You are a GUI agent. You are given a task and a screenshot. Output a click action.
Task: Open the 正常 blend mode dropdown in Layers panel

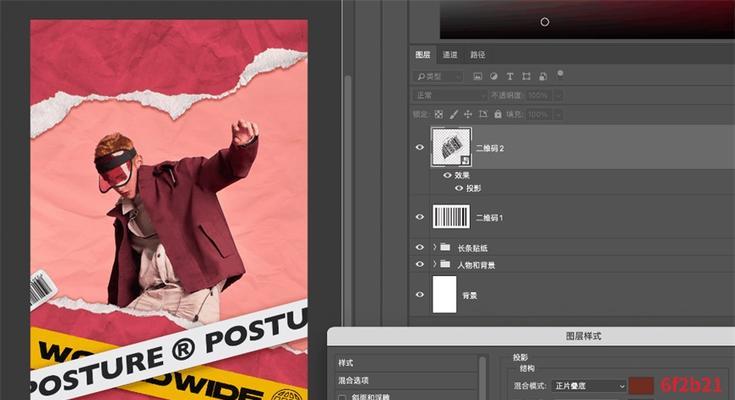(x=450, y=95)
